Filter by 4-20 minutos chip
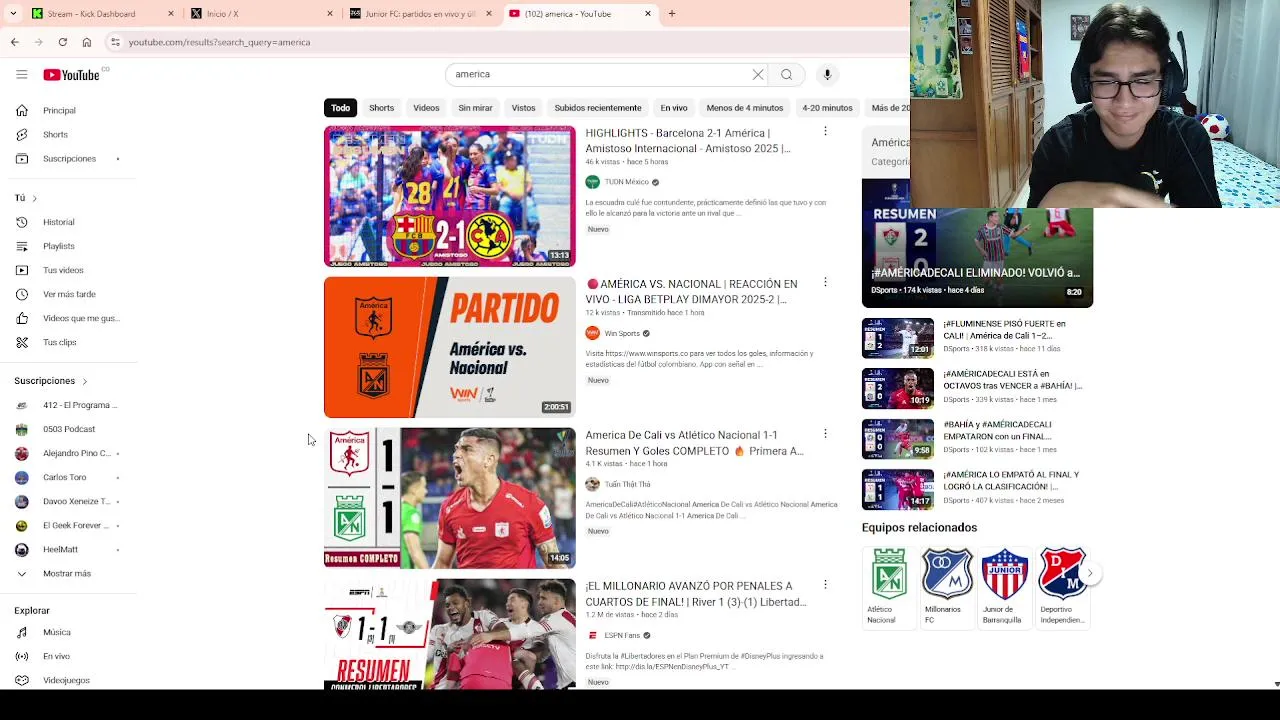This screenshot has height=720, width=1280. [827, 108]
